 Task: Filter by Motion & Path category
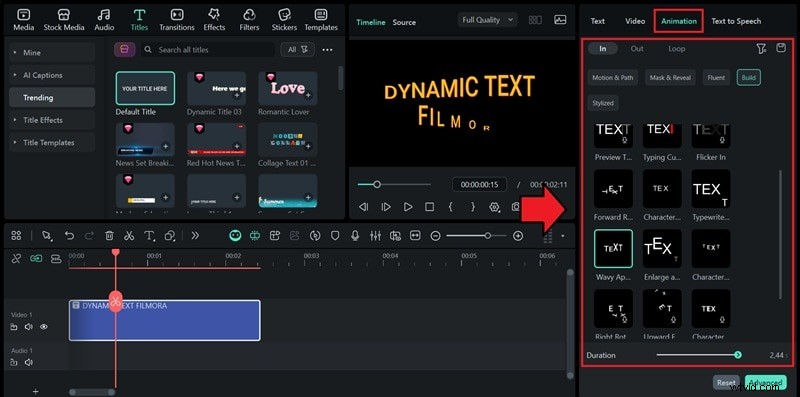pos(612,78)
